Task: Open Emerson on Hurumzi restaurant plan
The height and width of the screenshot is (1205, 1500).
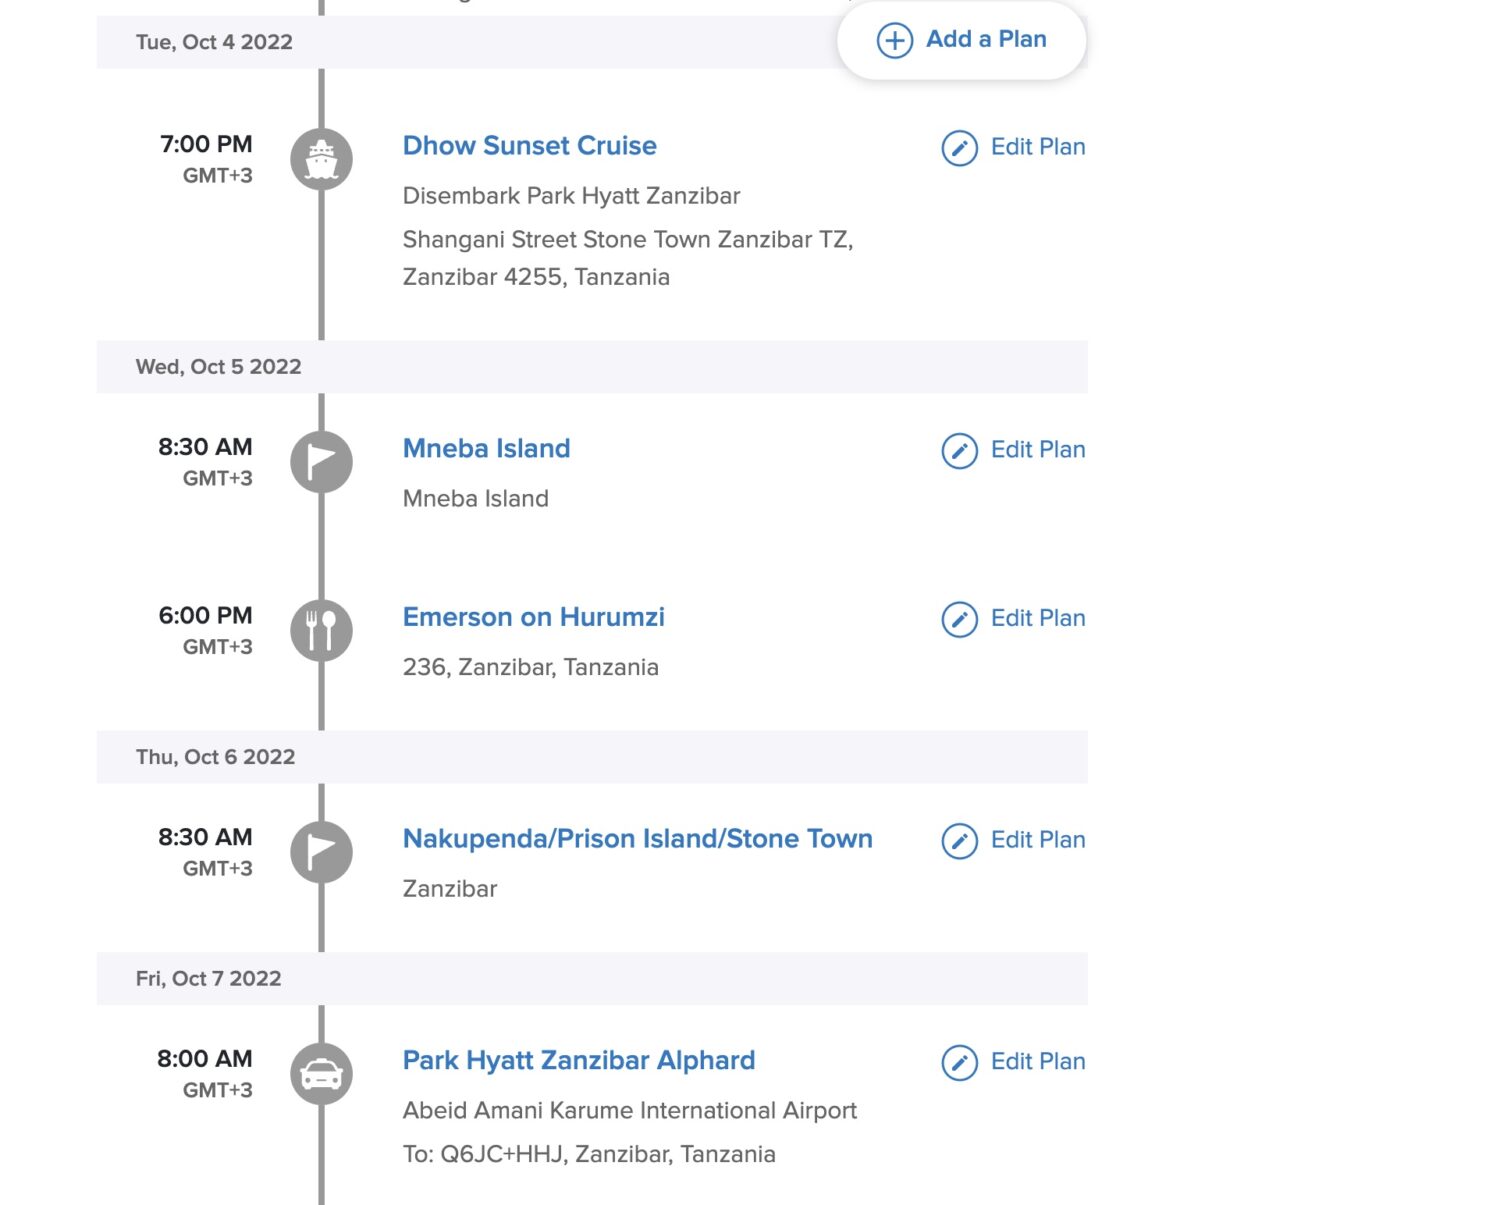Action: [534, 617]
